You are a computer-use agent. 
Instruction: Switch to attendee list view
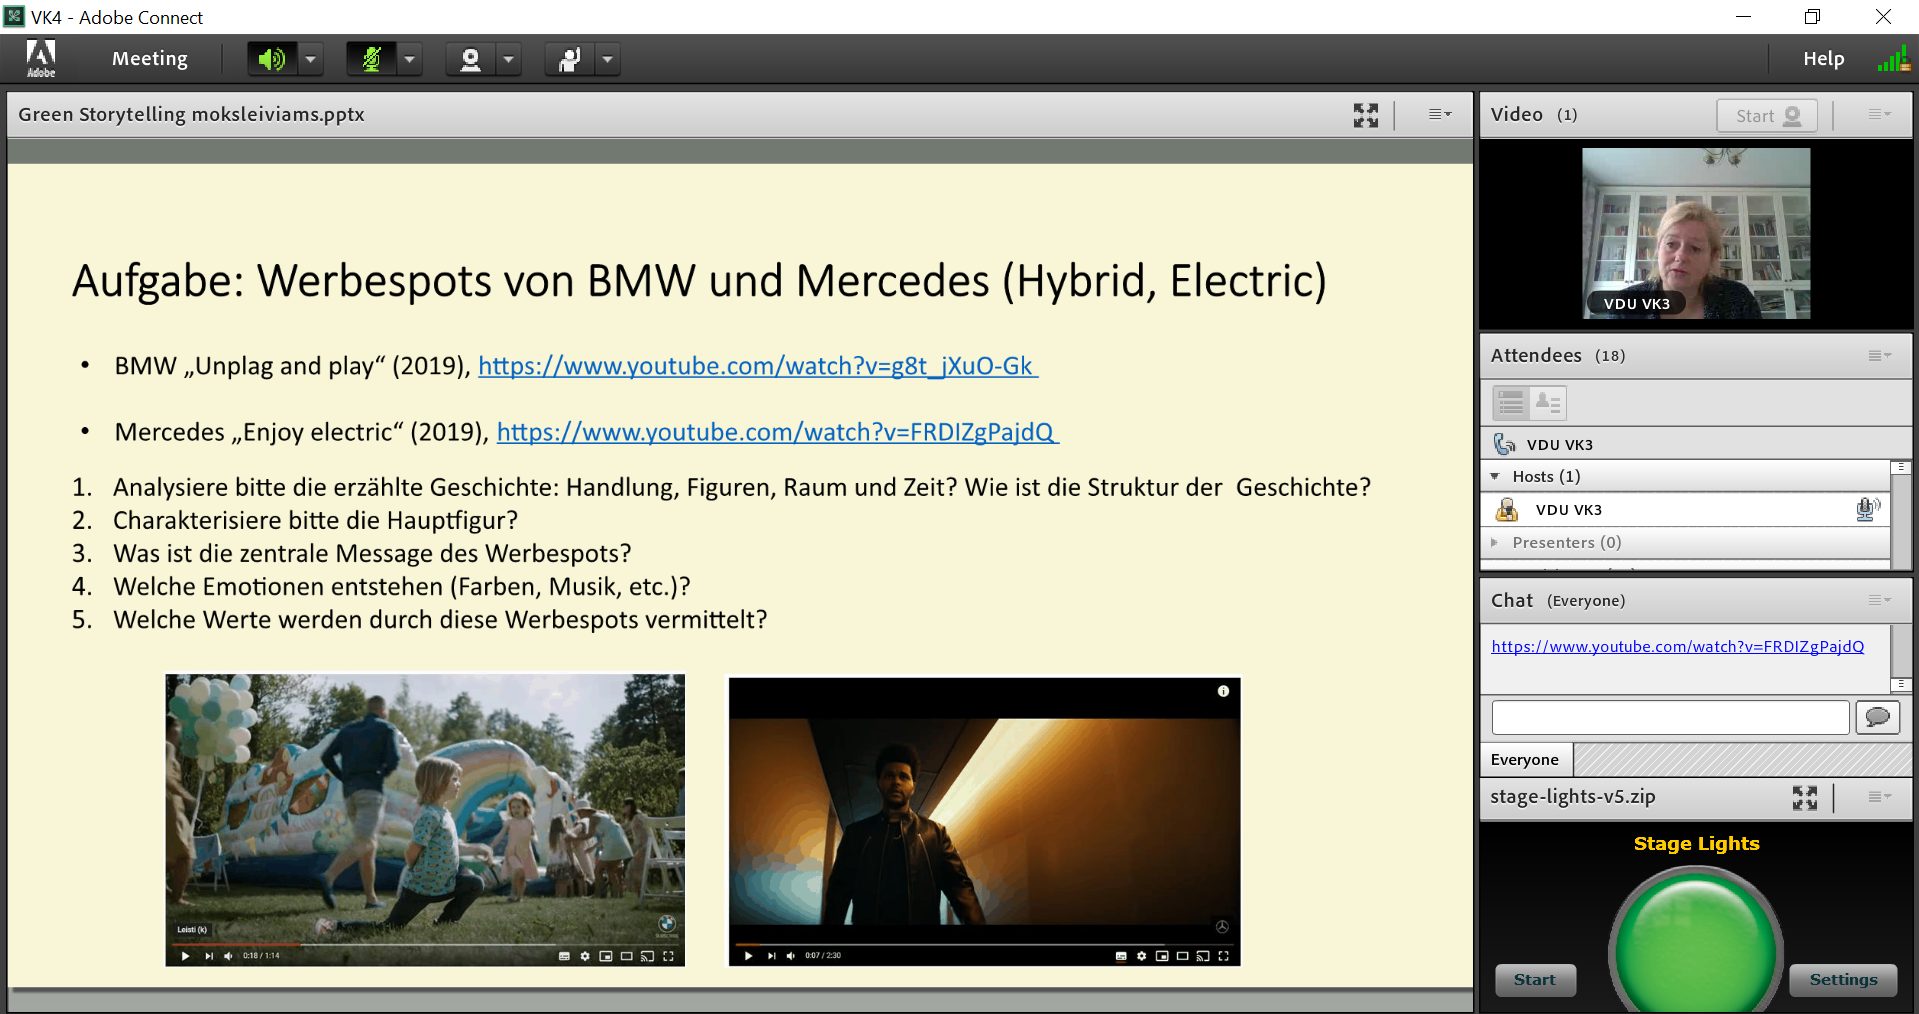(1511, 403)
